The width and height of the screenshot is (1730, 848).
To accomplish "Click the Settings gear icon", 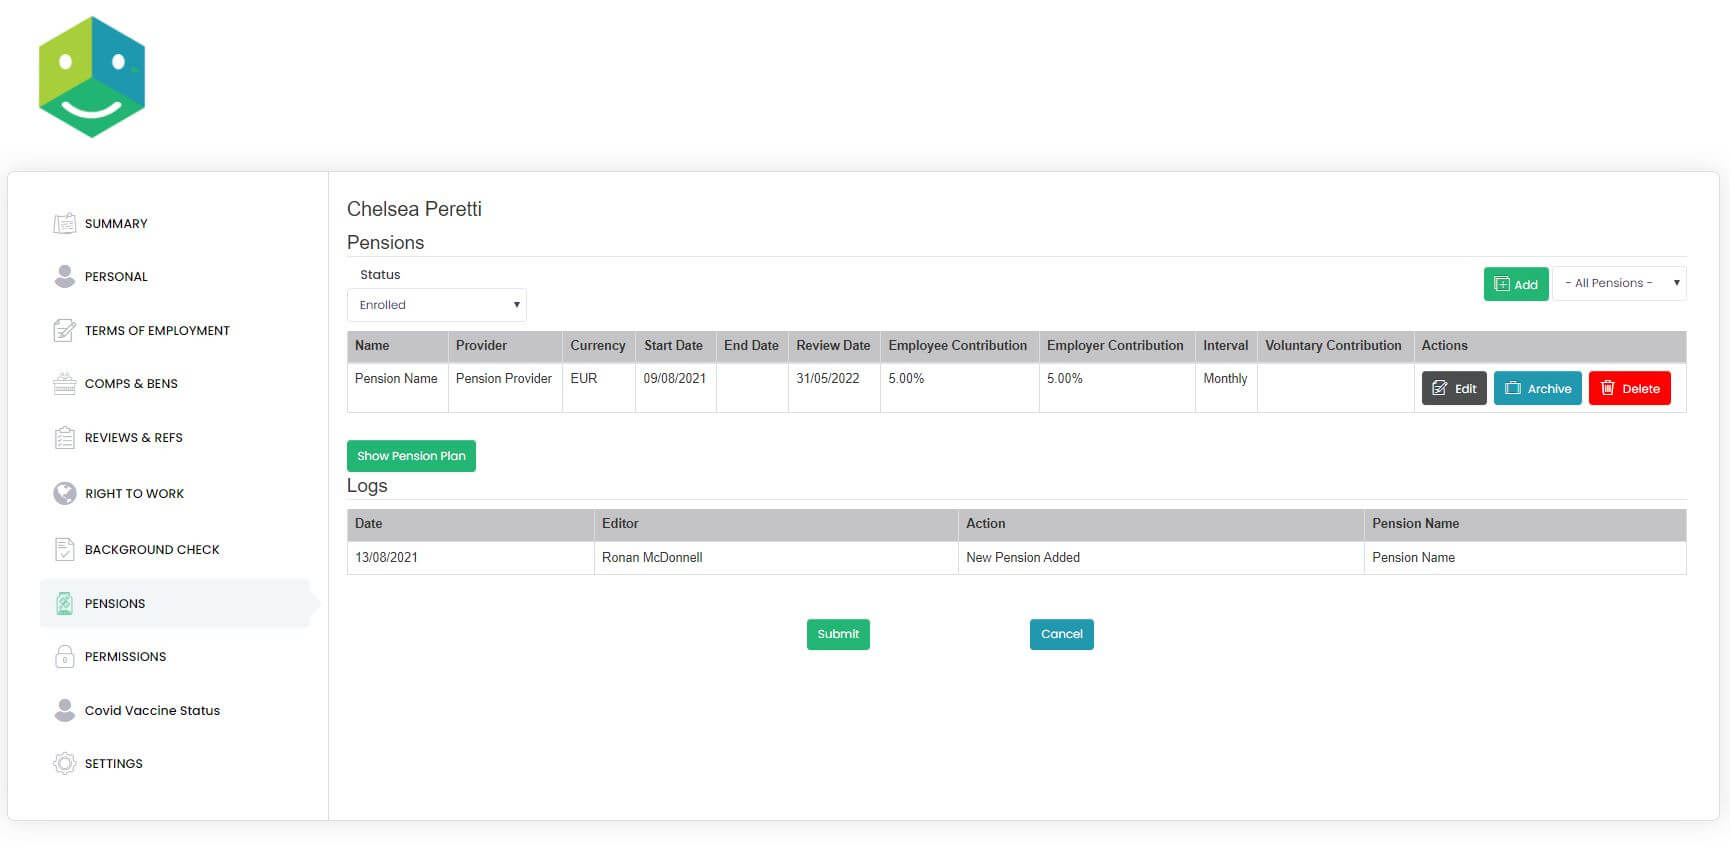I will pos(64,763).
